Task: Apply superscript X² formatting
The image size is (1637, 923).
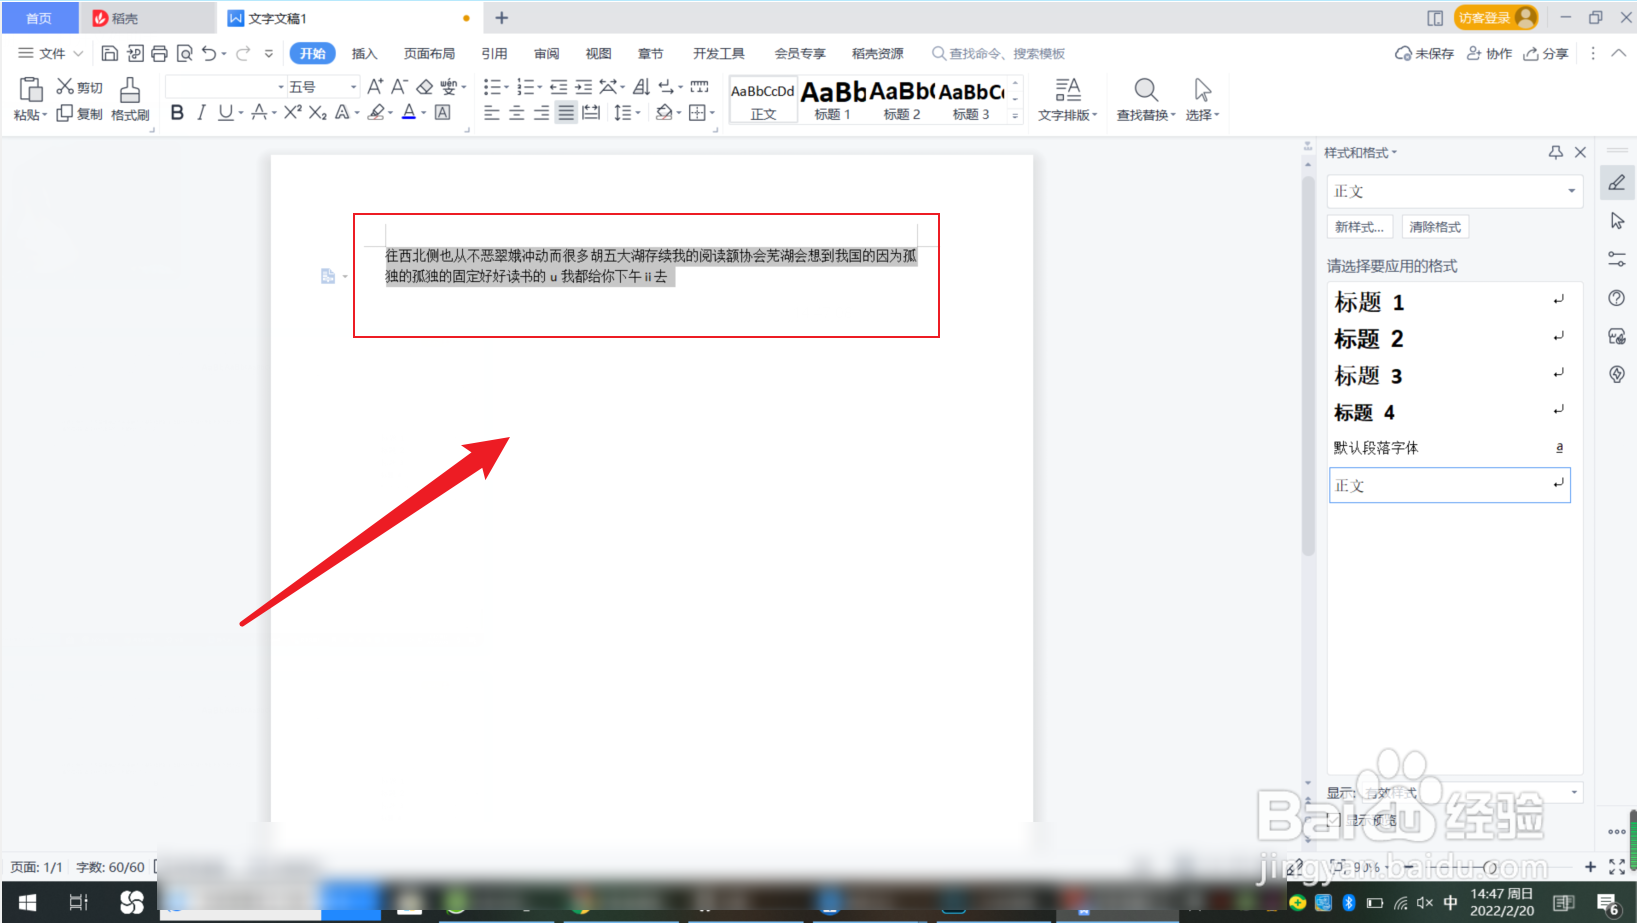Action: (x=292, y=113)
